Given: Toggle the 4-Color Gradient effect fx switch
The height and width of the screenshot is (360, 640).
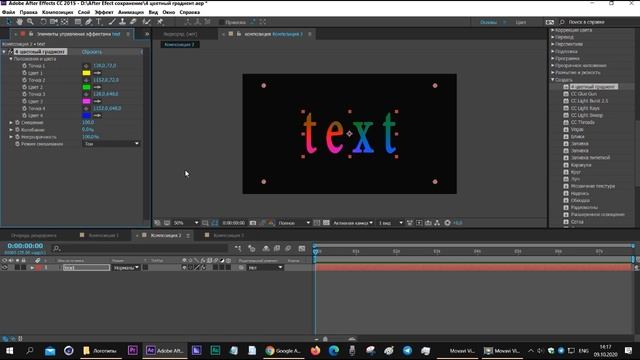Looking at the screenshot, I should coord(11,52).
